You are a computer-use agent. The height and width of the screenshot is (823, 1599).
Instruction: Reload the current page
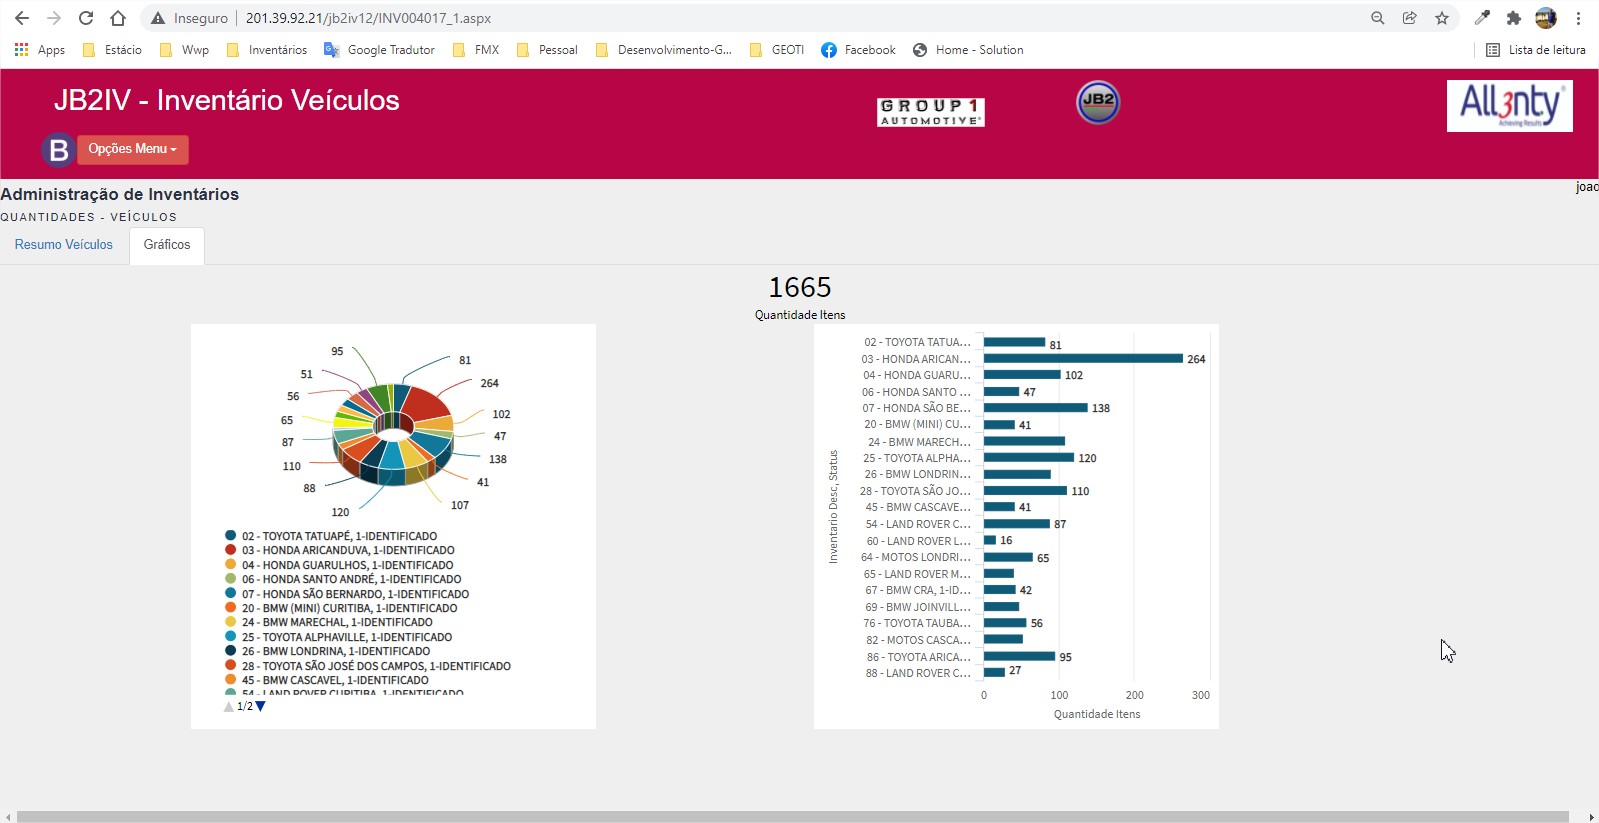click(x=86, y=18)
